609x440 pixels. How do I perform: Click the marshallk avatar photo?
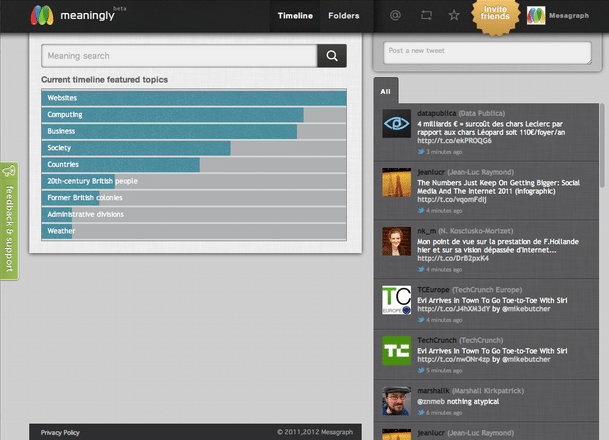coord(397,401)
